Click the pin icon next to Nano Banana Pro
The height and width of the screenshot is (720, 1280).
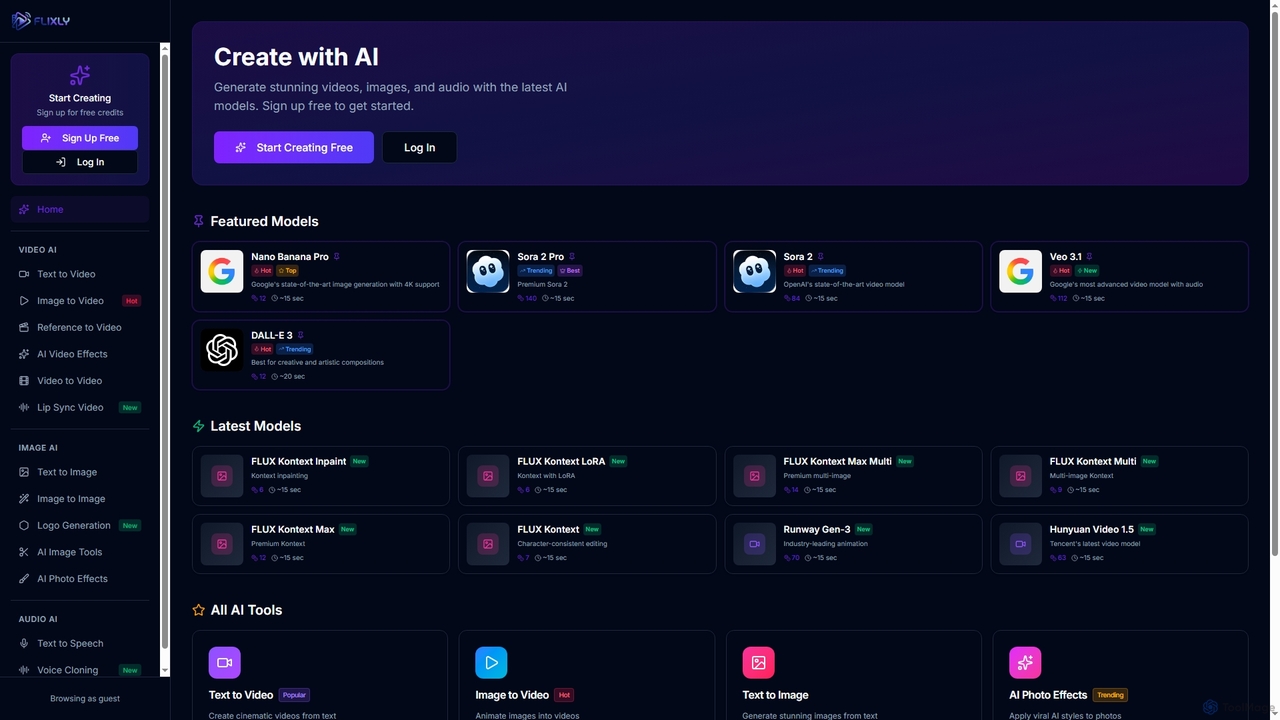click(x=336, y=257)
